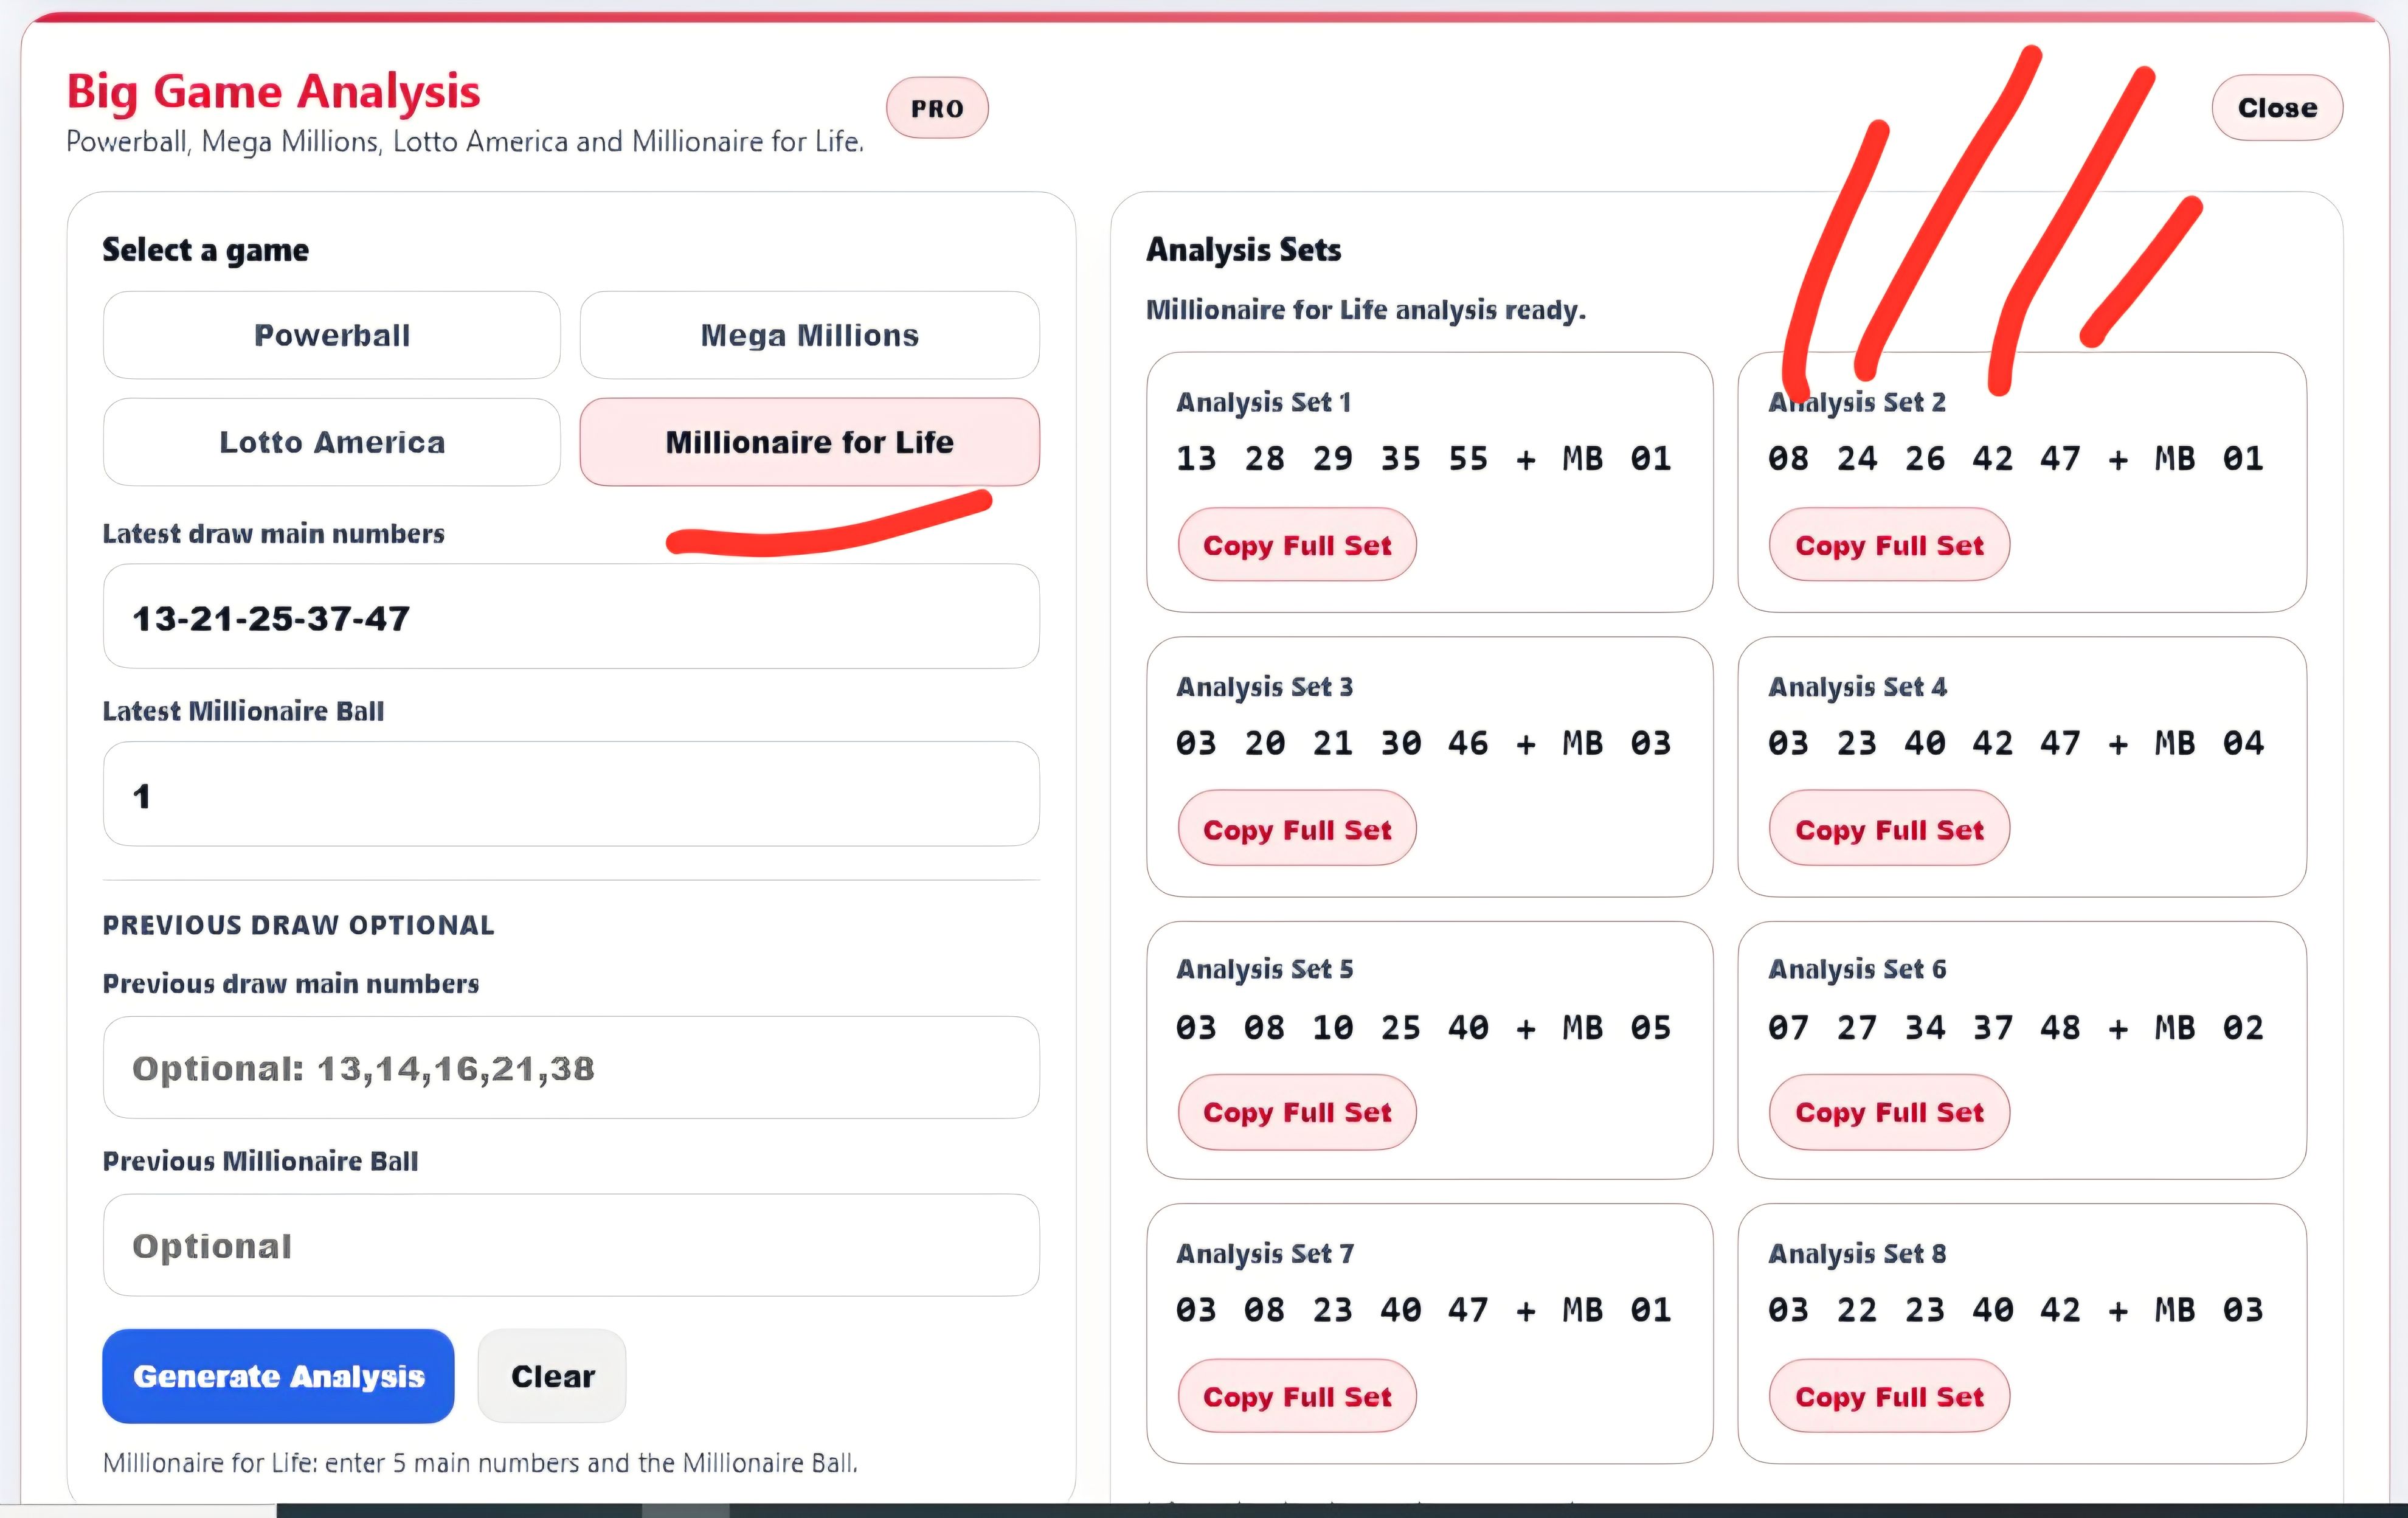The width and height of the screenshot is (2408, 1518).
Task: Focus the Previous draw main numbers field
Action: coord(571,1068)
